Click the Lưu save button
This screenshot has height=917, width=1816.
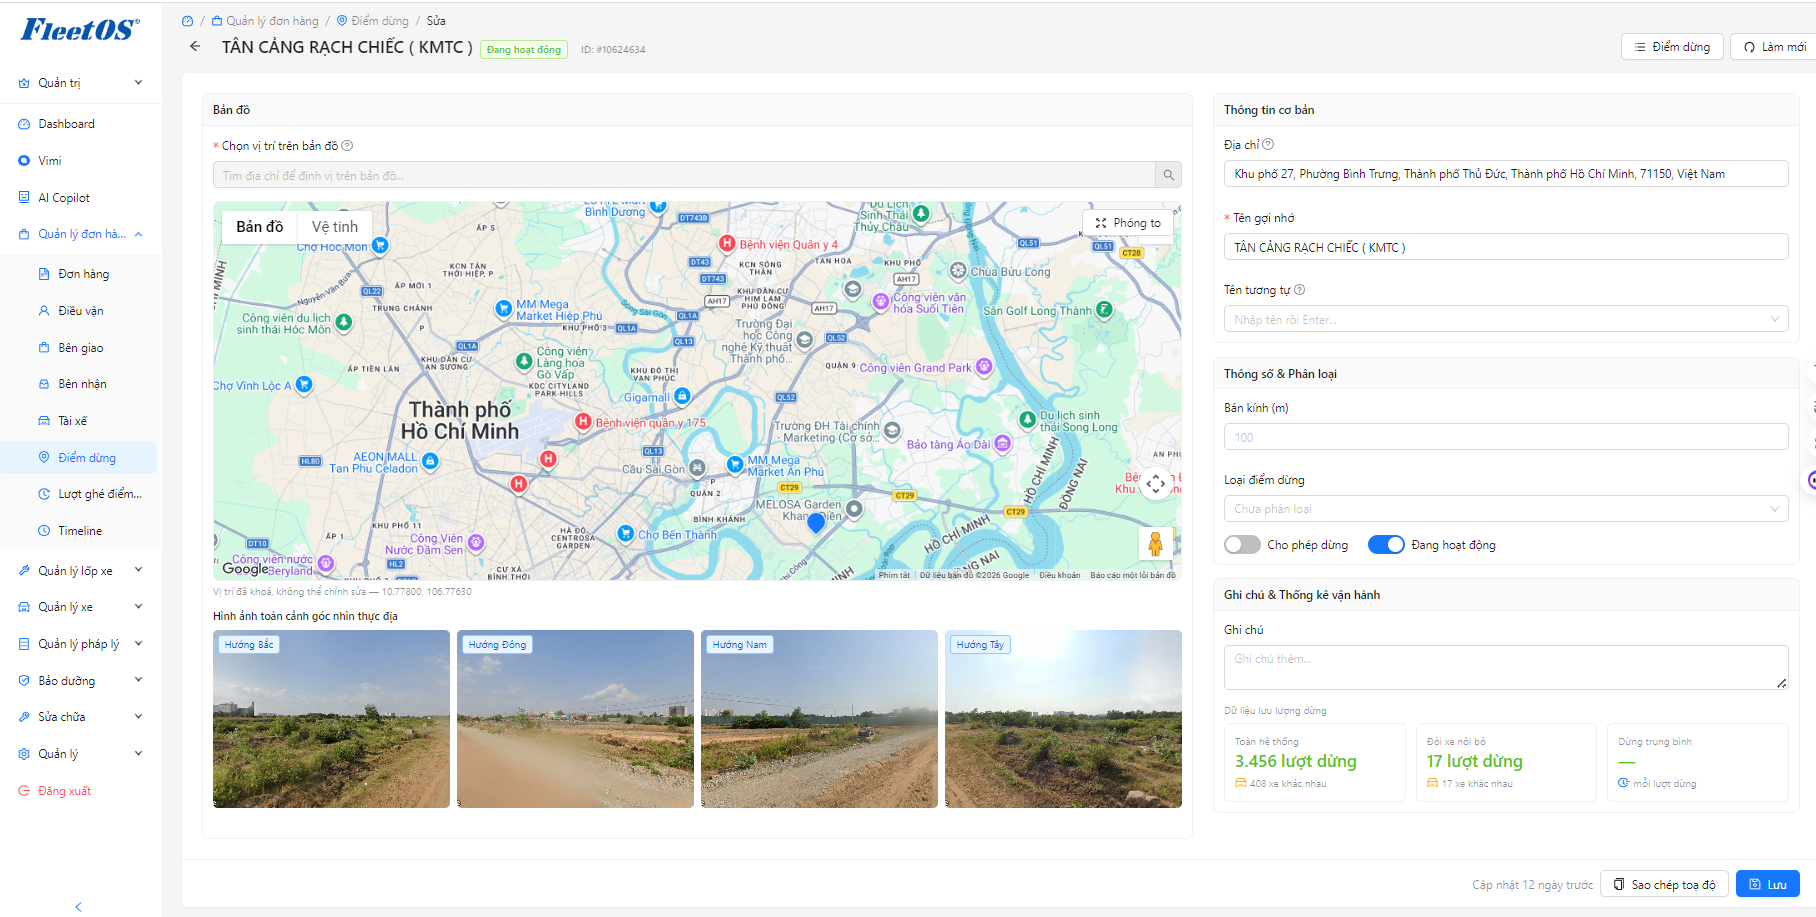point(1767,884)
